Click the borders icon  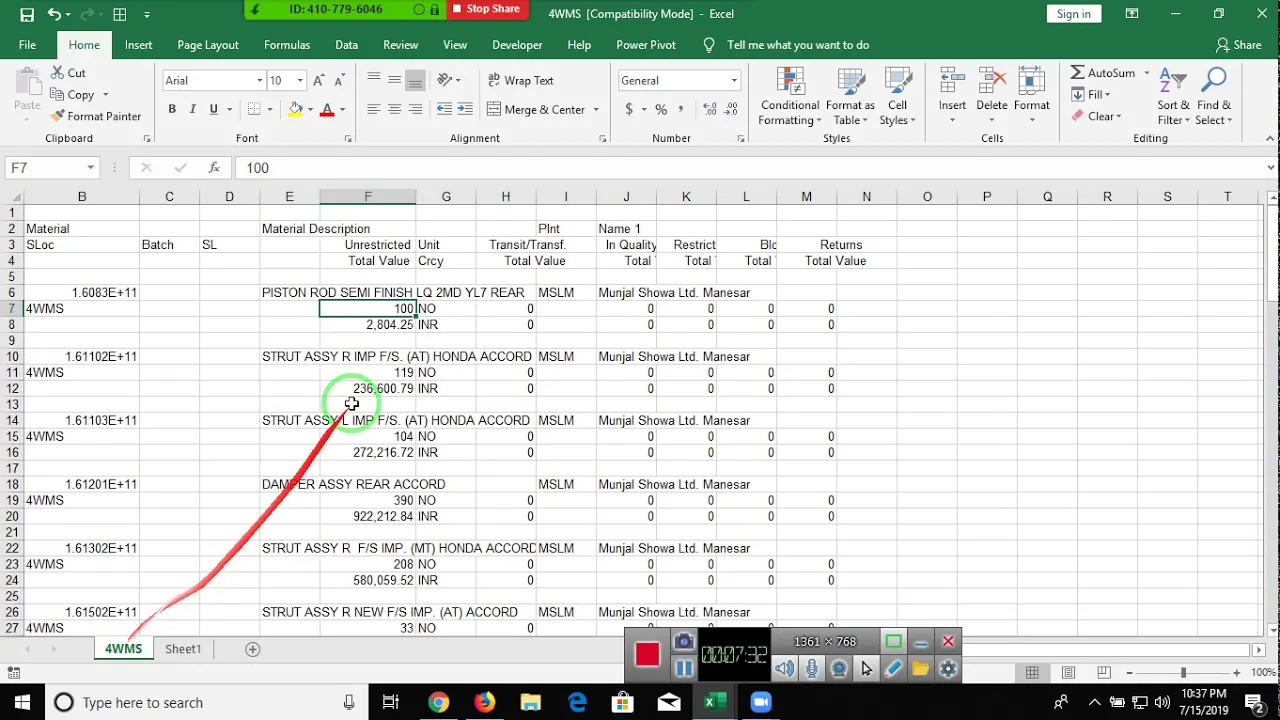pos(254,109)
